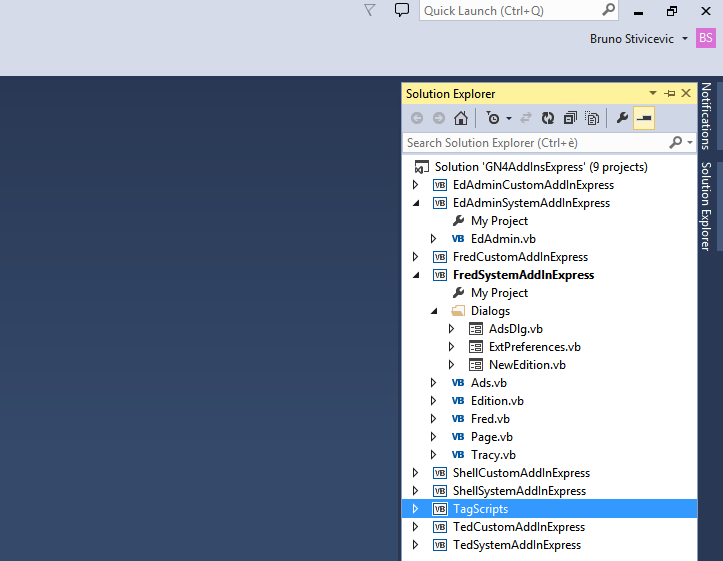Click the VB icon of Tracy.vb
This screenshot has width=723, height=561.
click(458, 455)
